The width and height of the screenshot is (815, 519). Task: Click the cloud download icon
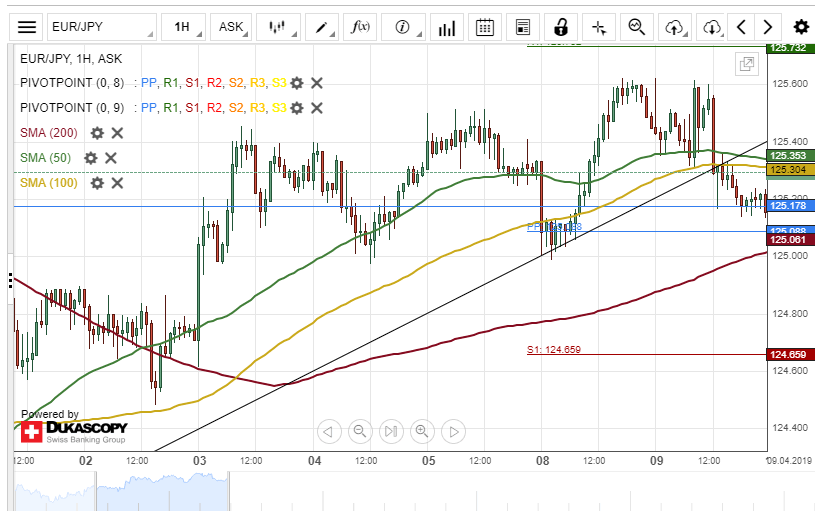click(711, 27)
